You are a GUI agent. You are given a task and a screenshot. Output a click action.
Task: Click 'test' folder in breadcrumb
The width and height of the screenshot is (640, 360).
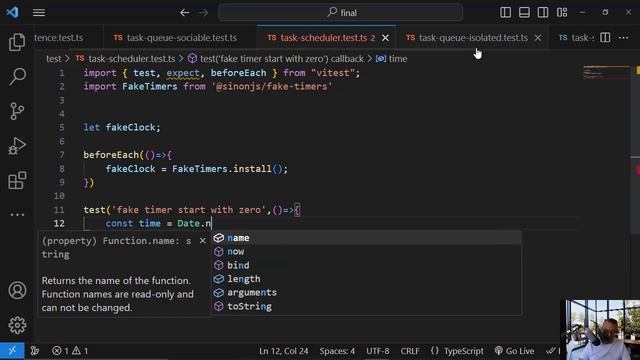[x=53, y=59]
